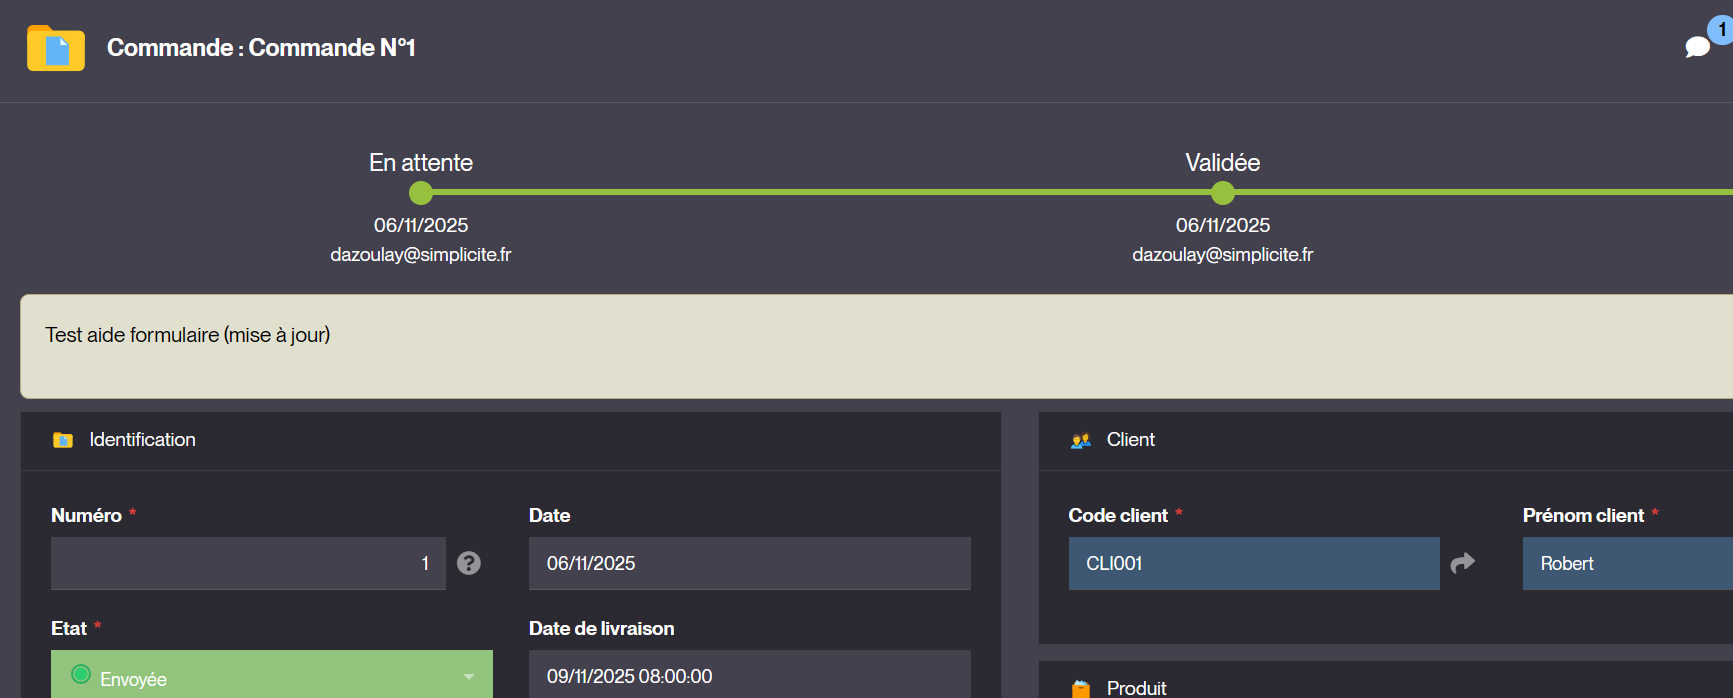
Task: Open the comments chat bubble icon
Action: 1697,47
